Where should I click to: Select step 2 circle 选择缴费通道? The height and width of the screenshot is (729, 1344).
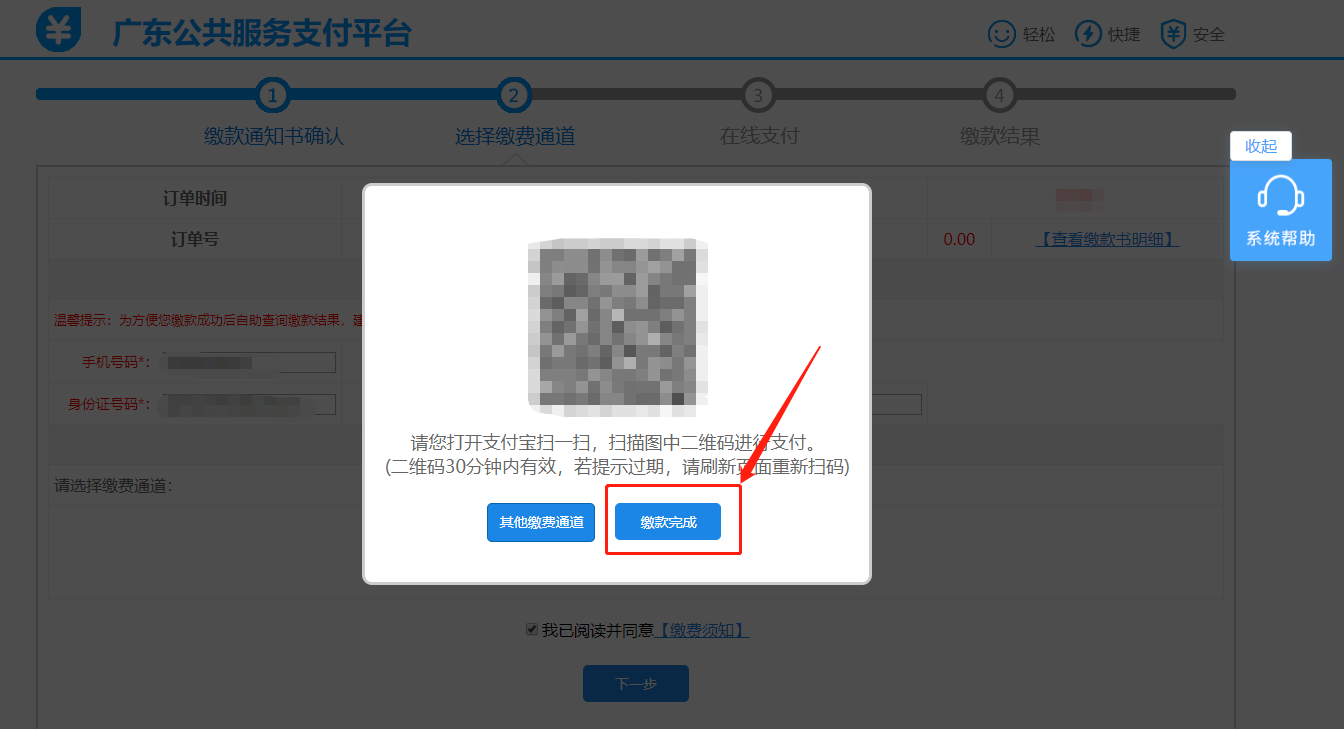pos(514,96)
